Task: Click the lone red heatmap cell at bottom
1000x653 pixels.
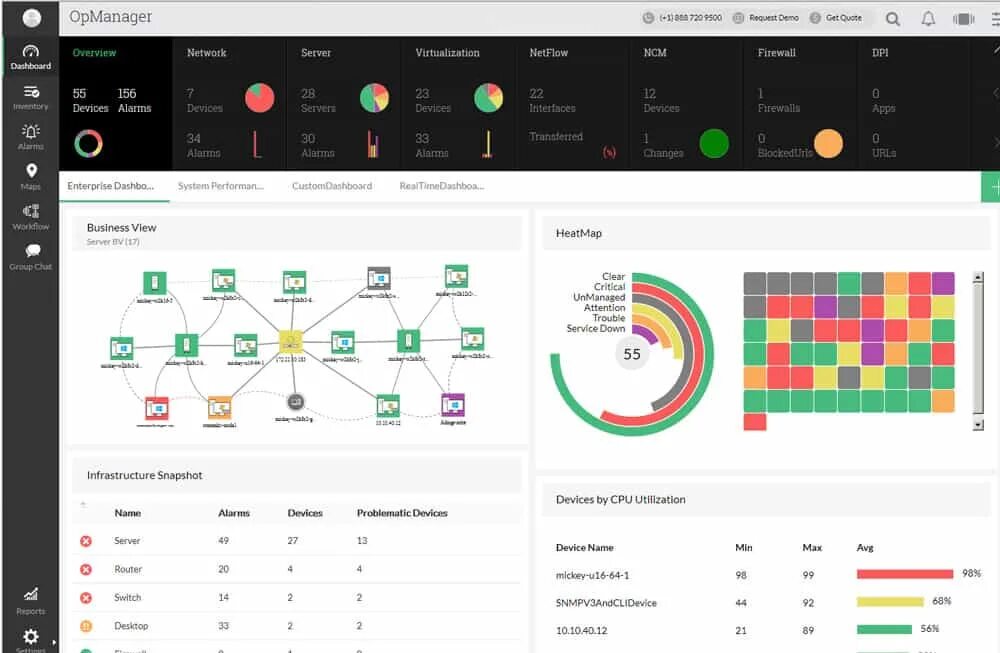Action: coord(754,422)
